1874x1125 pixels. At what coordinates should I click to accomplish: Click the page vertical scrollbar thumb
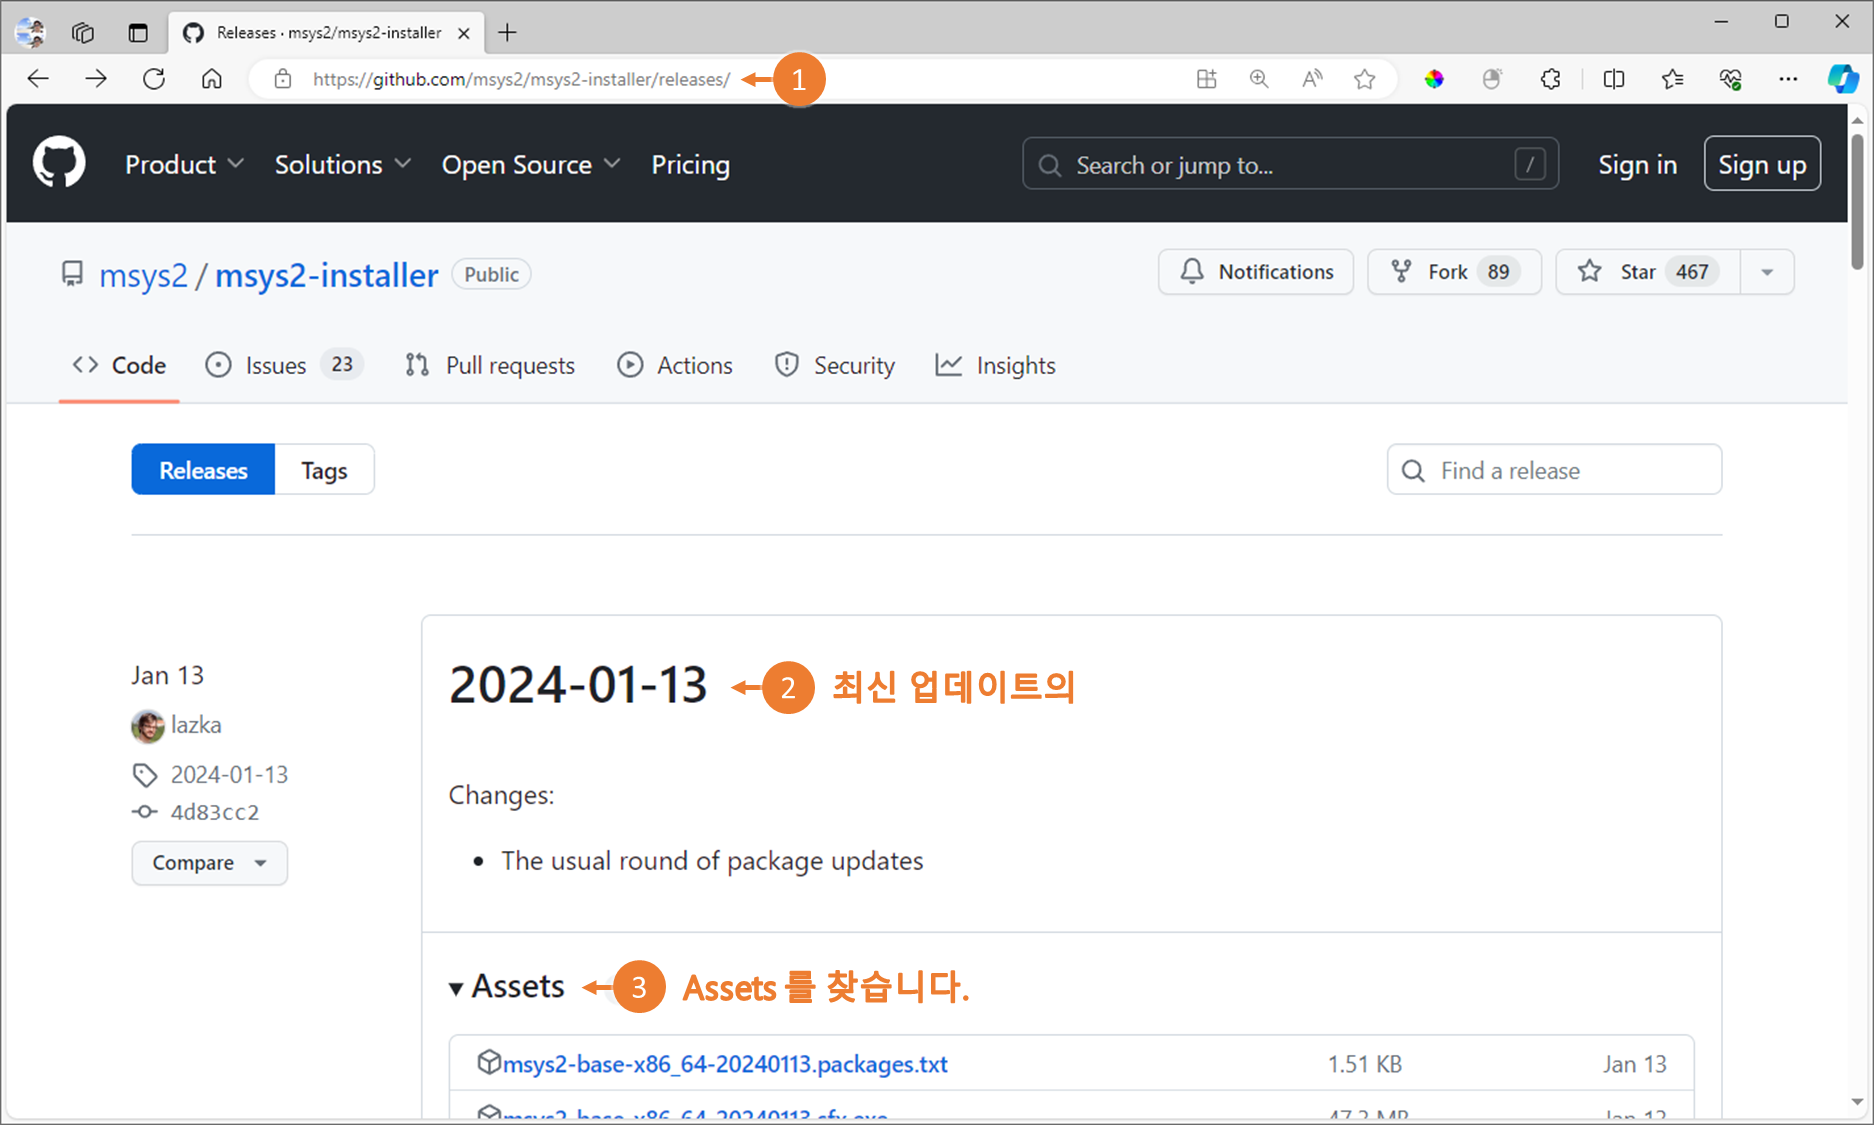click(x=1857, y=200)
